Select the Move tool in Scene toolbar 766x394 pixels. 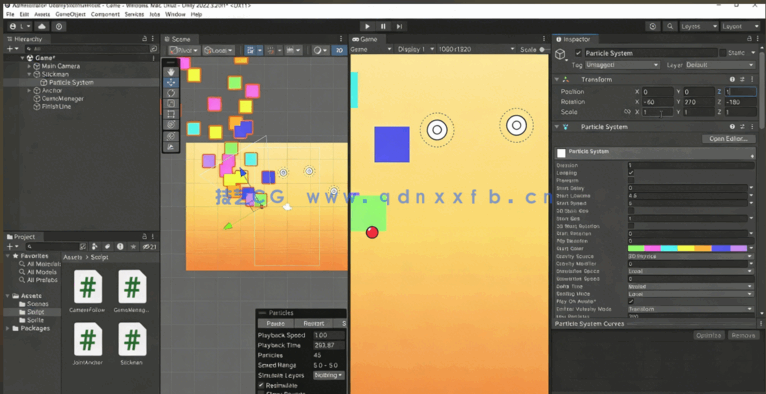170,83
